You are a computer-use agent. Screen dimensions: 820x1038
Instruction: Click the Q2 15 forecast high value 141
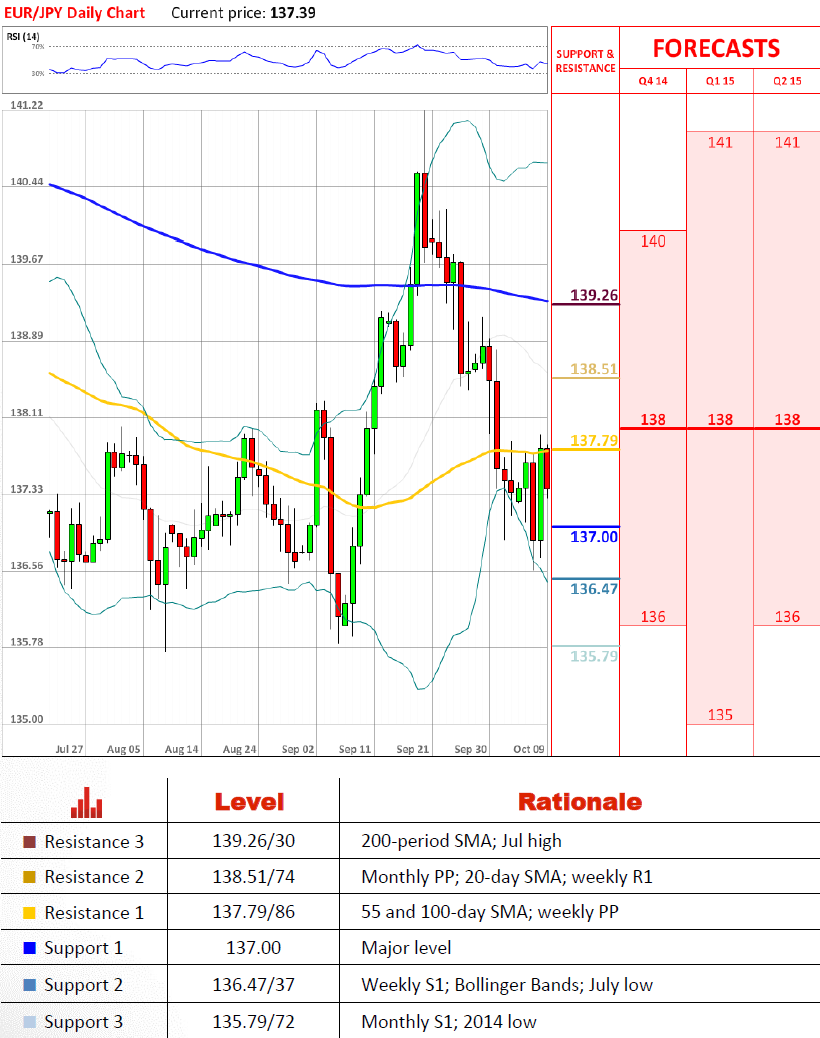(787, 142)
